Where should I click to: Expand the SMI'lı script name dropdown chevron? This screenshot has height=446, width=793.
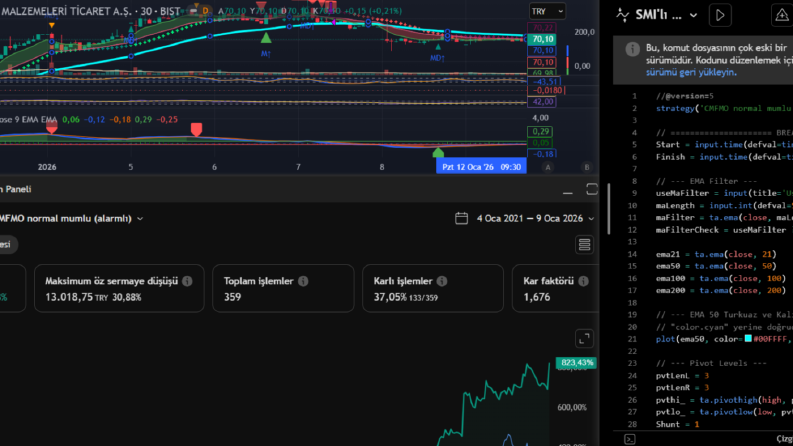pos(693,16)
